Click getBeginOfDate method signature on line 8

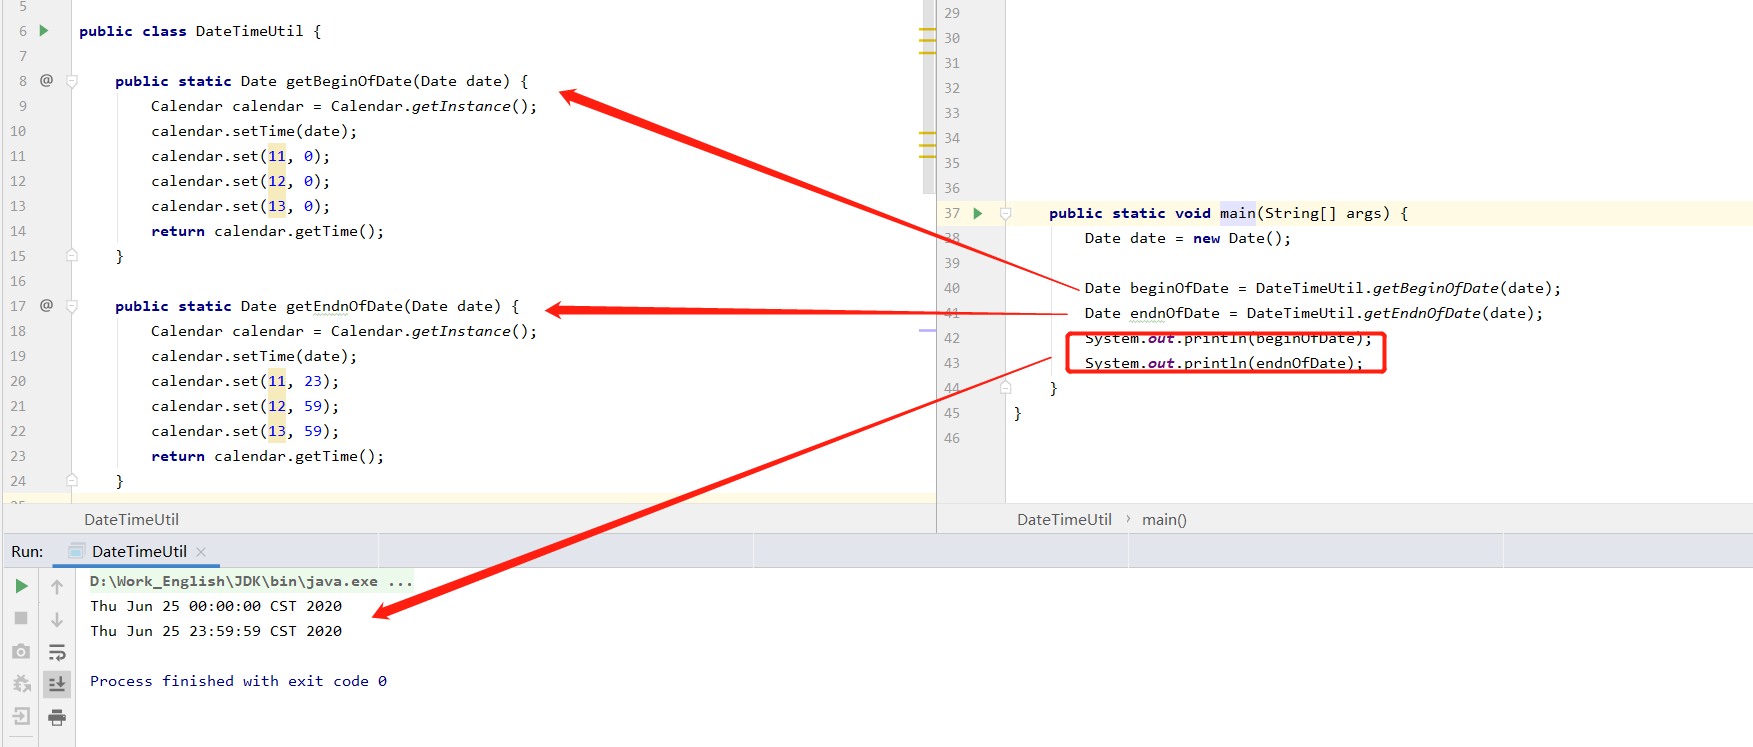(321, 81)
